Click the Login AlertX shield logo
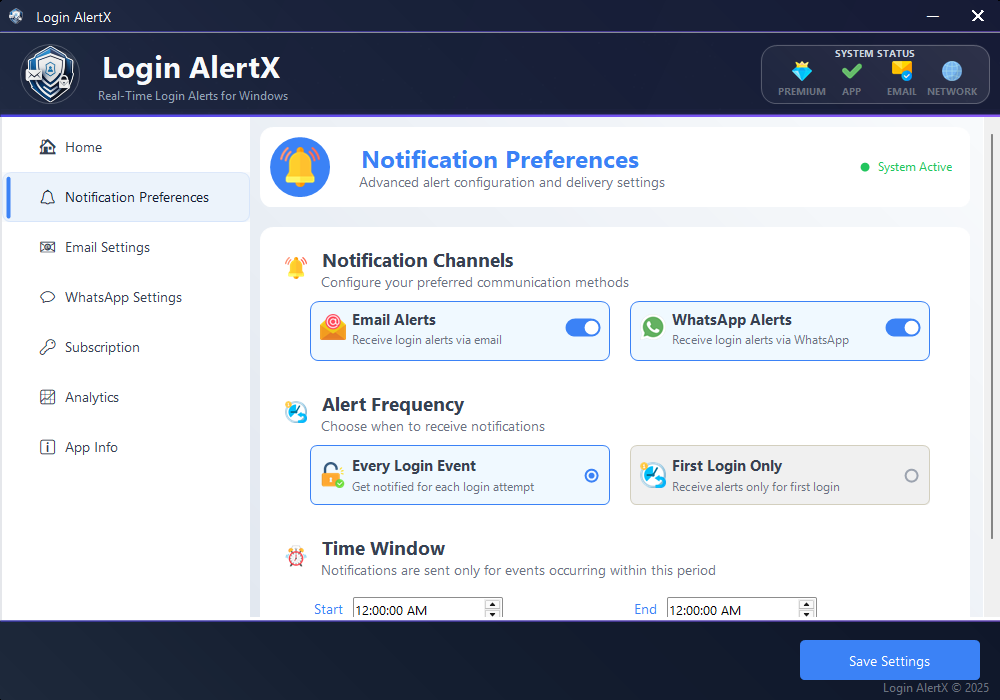1000x700 pixels. [x=49, y=73]
